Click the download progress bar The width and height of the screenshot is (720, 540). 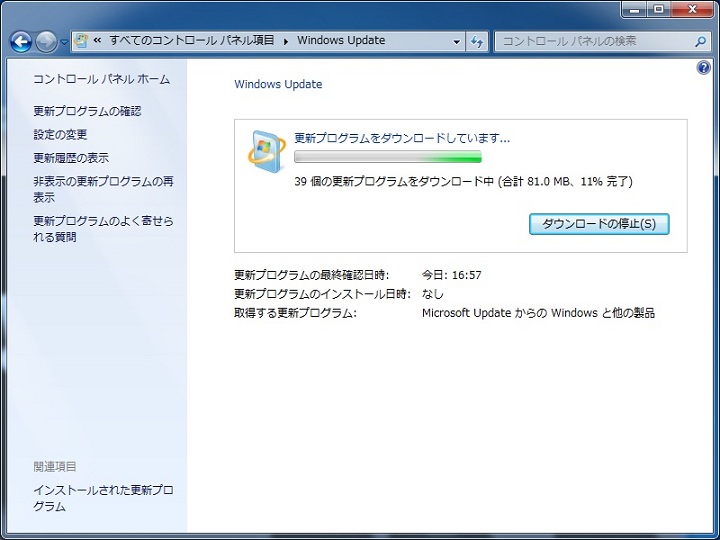(x=388, y=157)
